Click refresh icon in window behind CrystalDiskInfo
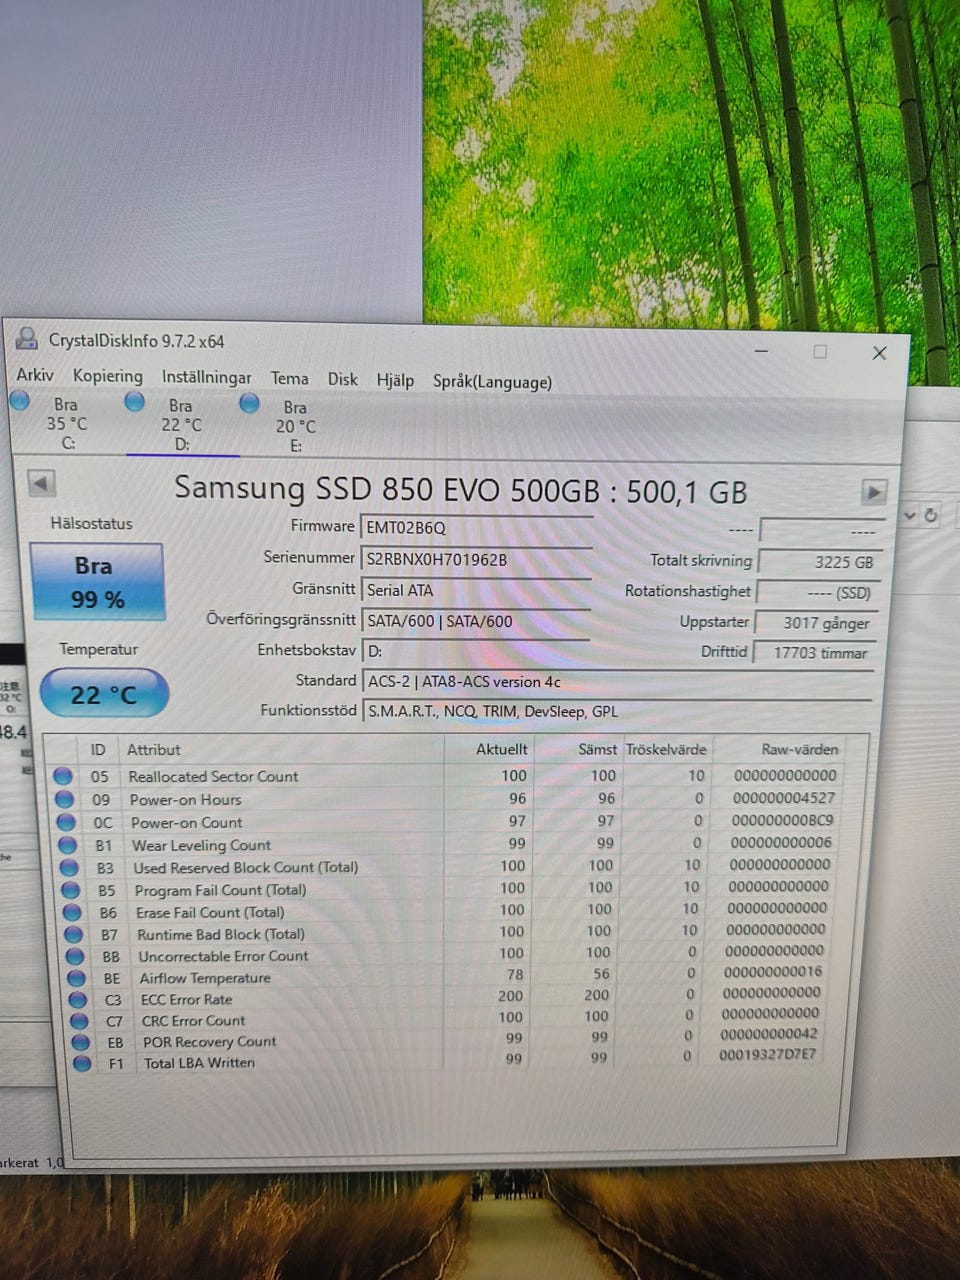The width and height of the screenshot is (960, 1280). click(931, 515)
